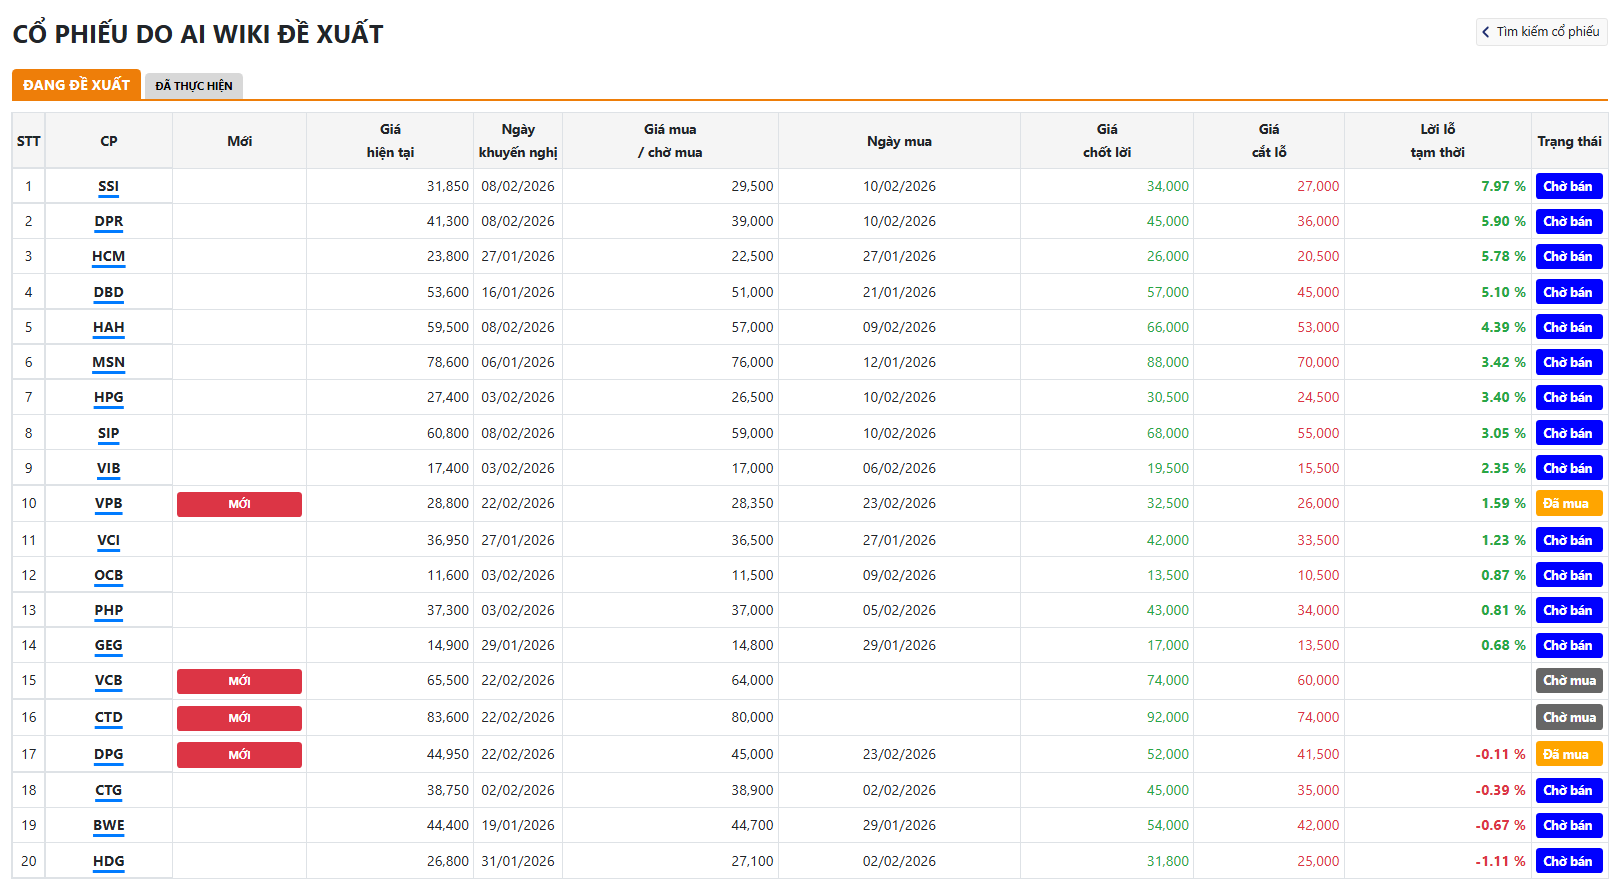Click the MỚI badge in VCB row
This screenshot has height=879, width=1621.
[x=239, y=681]
